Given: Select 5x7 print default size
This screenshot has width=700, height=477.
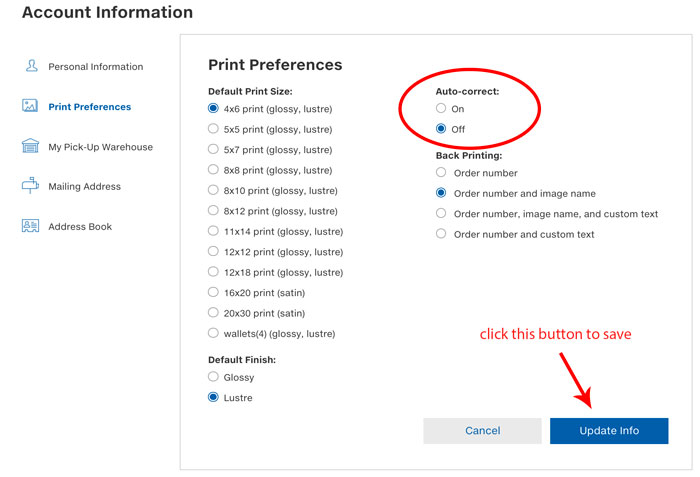Looking at the screenshot, I should click(213, 149).
